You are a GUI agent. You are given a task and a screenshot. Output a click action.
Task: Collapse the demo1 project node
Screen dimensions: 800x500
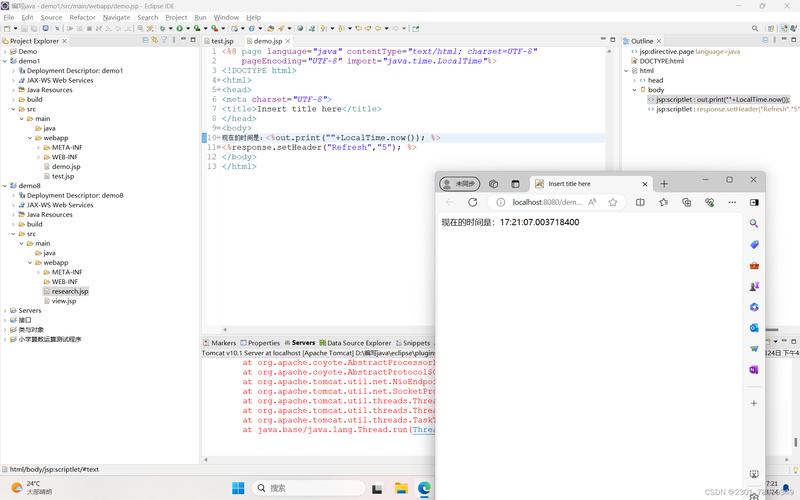(x=5, y=61)
